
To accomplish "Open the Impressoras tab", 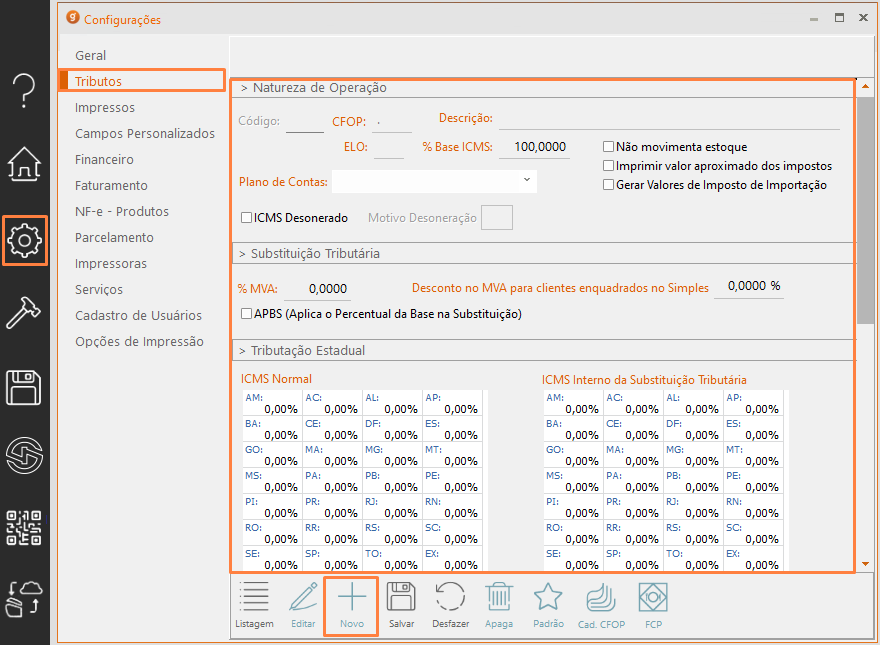I will 111,263.
